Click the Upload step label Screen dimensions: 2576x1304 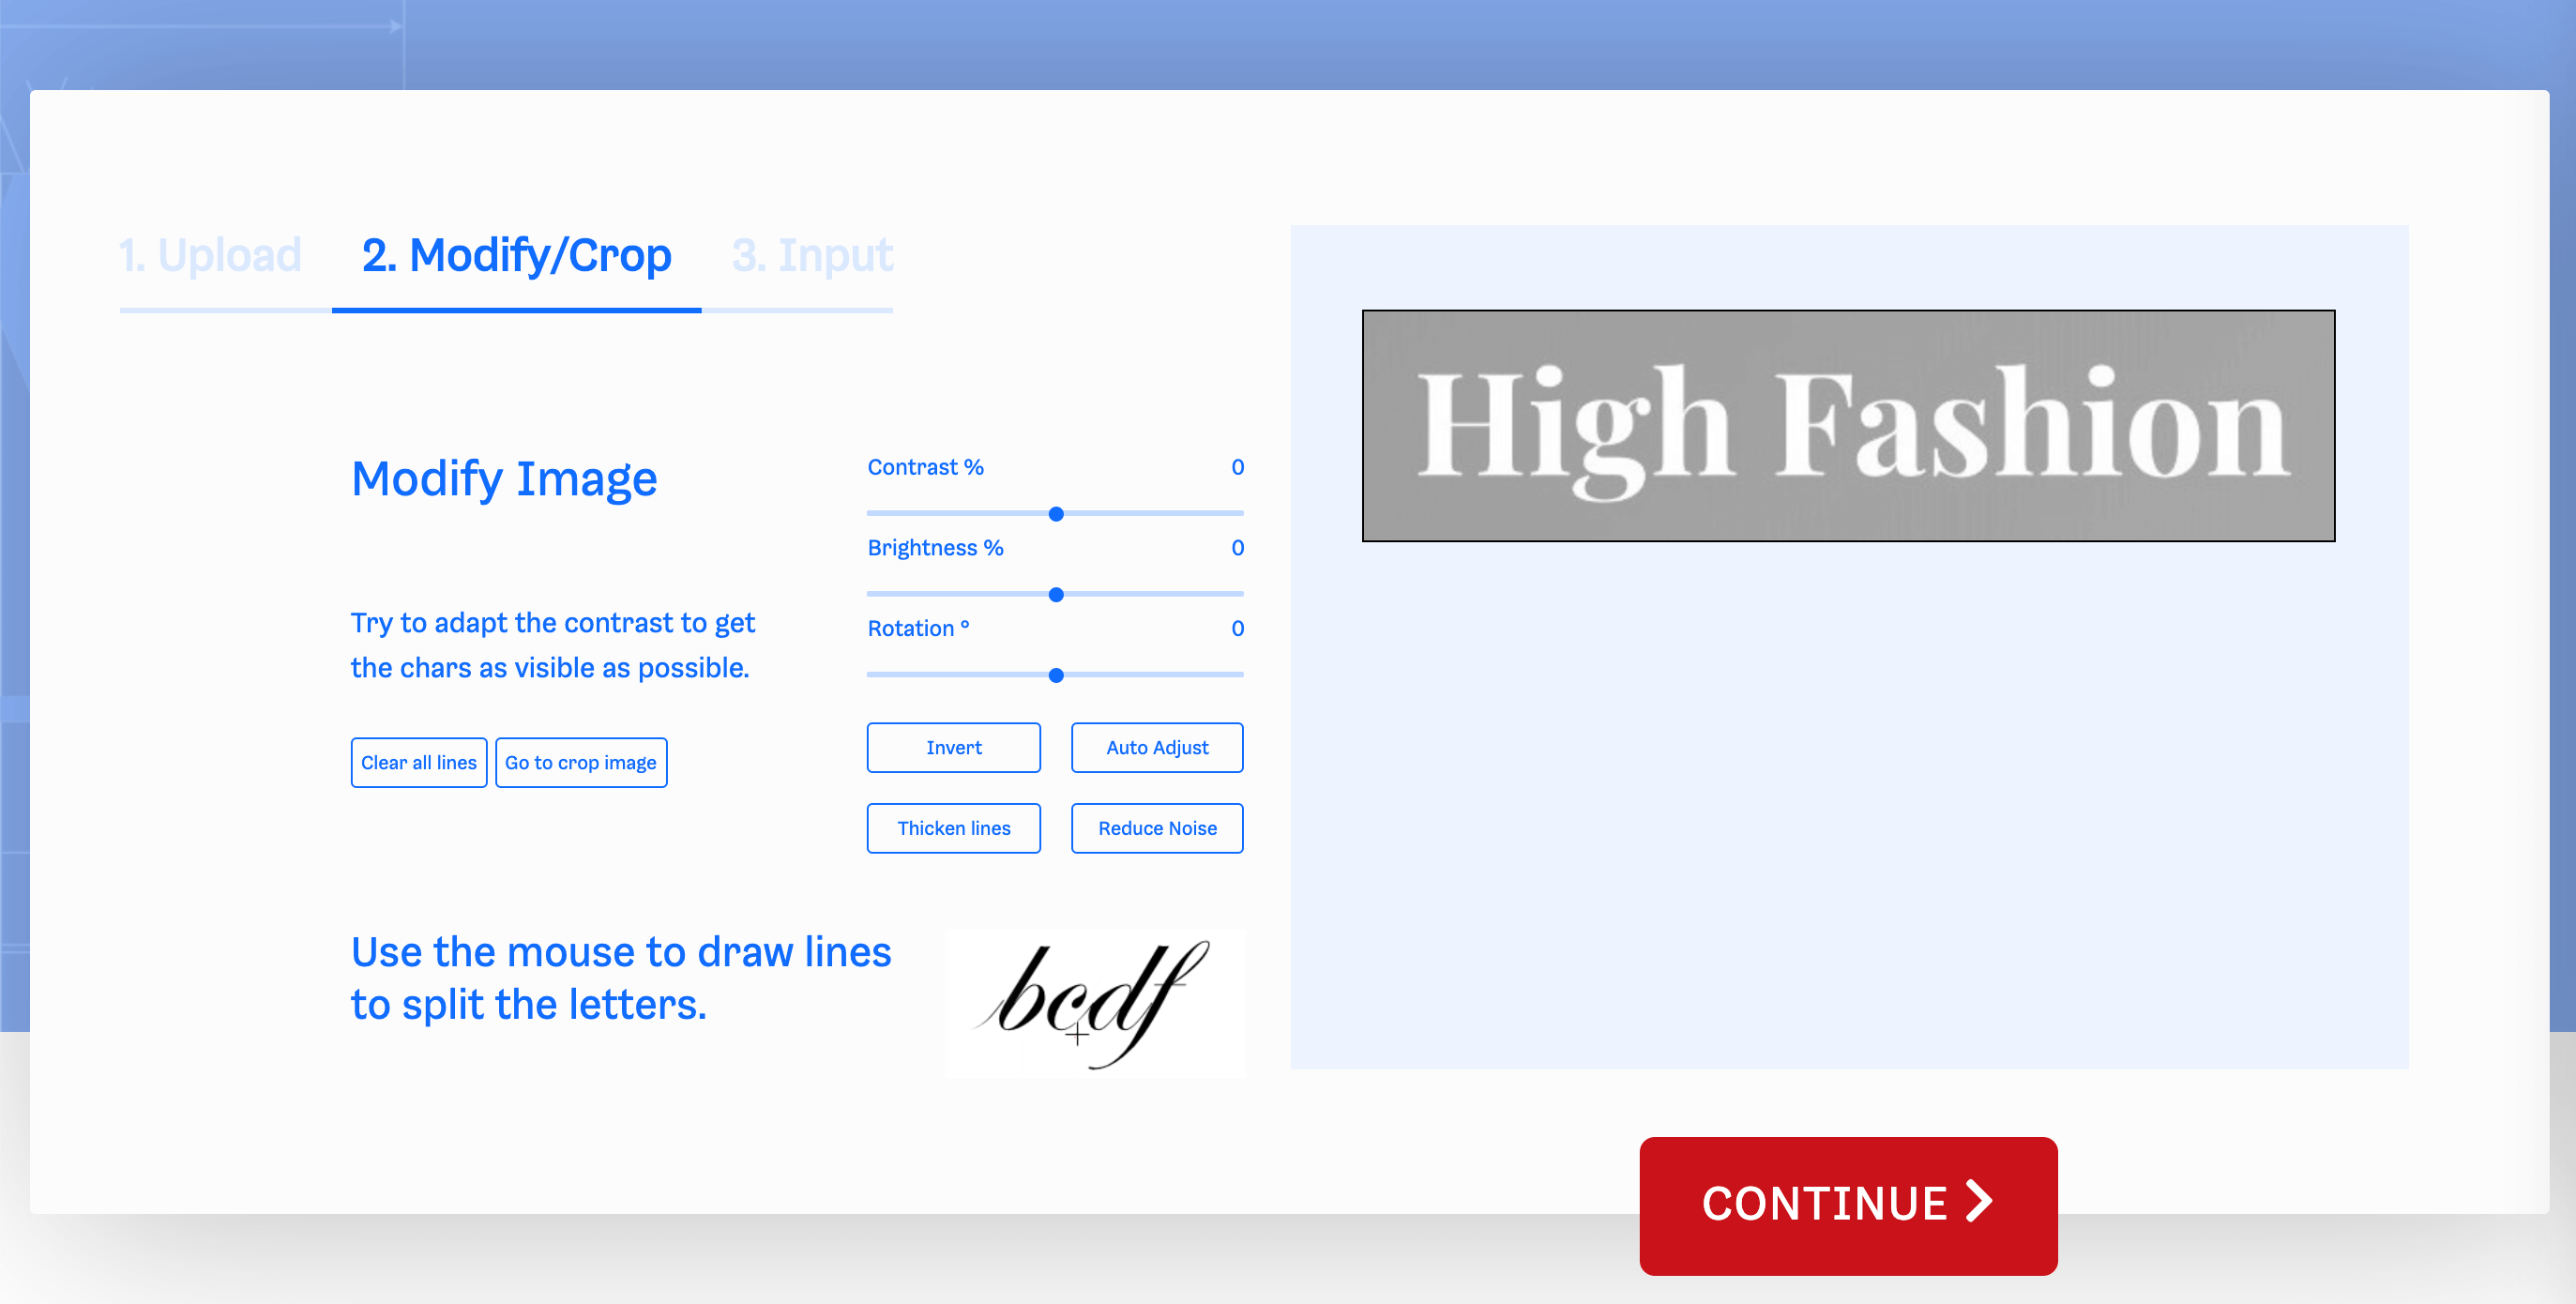[211, 258]
